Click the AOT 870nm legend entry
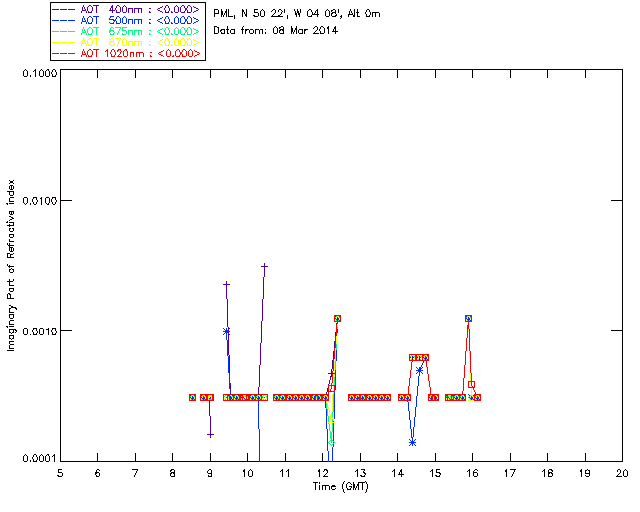 (127, 42)
